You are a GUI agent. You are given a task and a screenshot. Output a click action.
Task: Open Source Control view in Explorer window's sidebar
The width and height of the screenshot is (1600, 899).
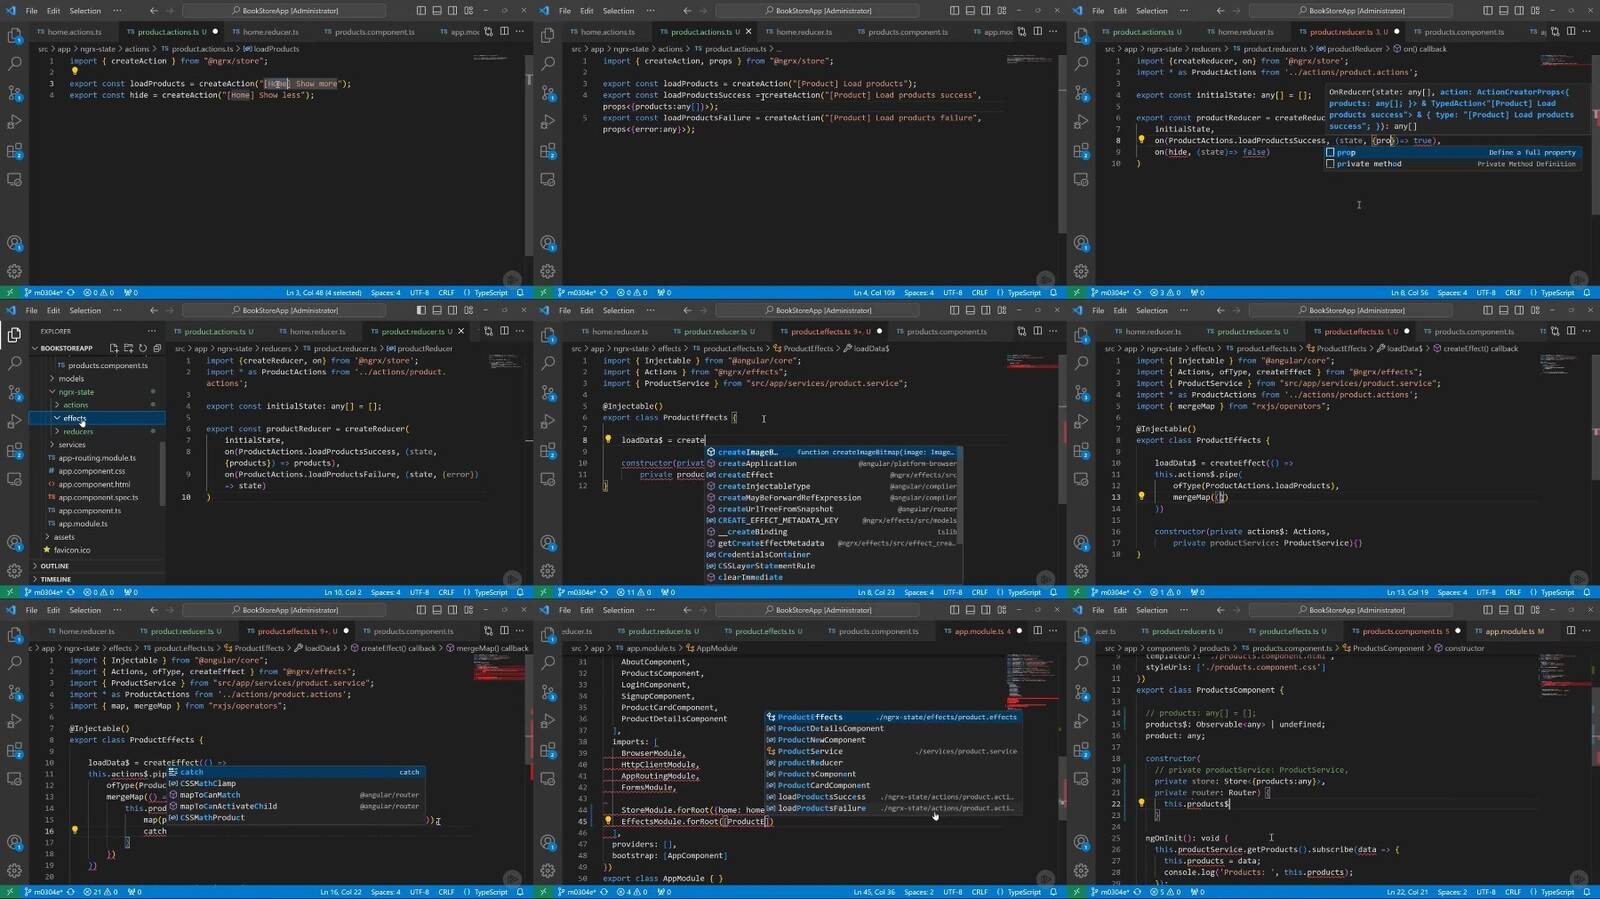(x=15, y=392)
